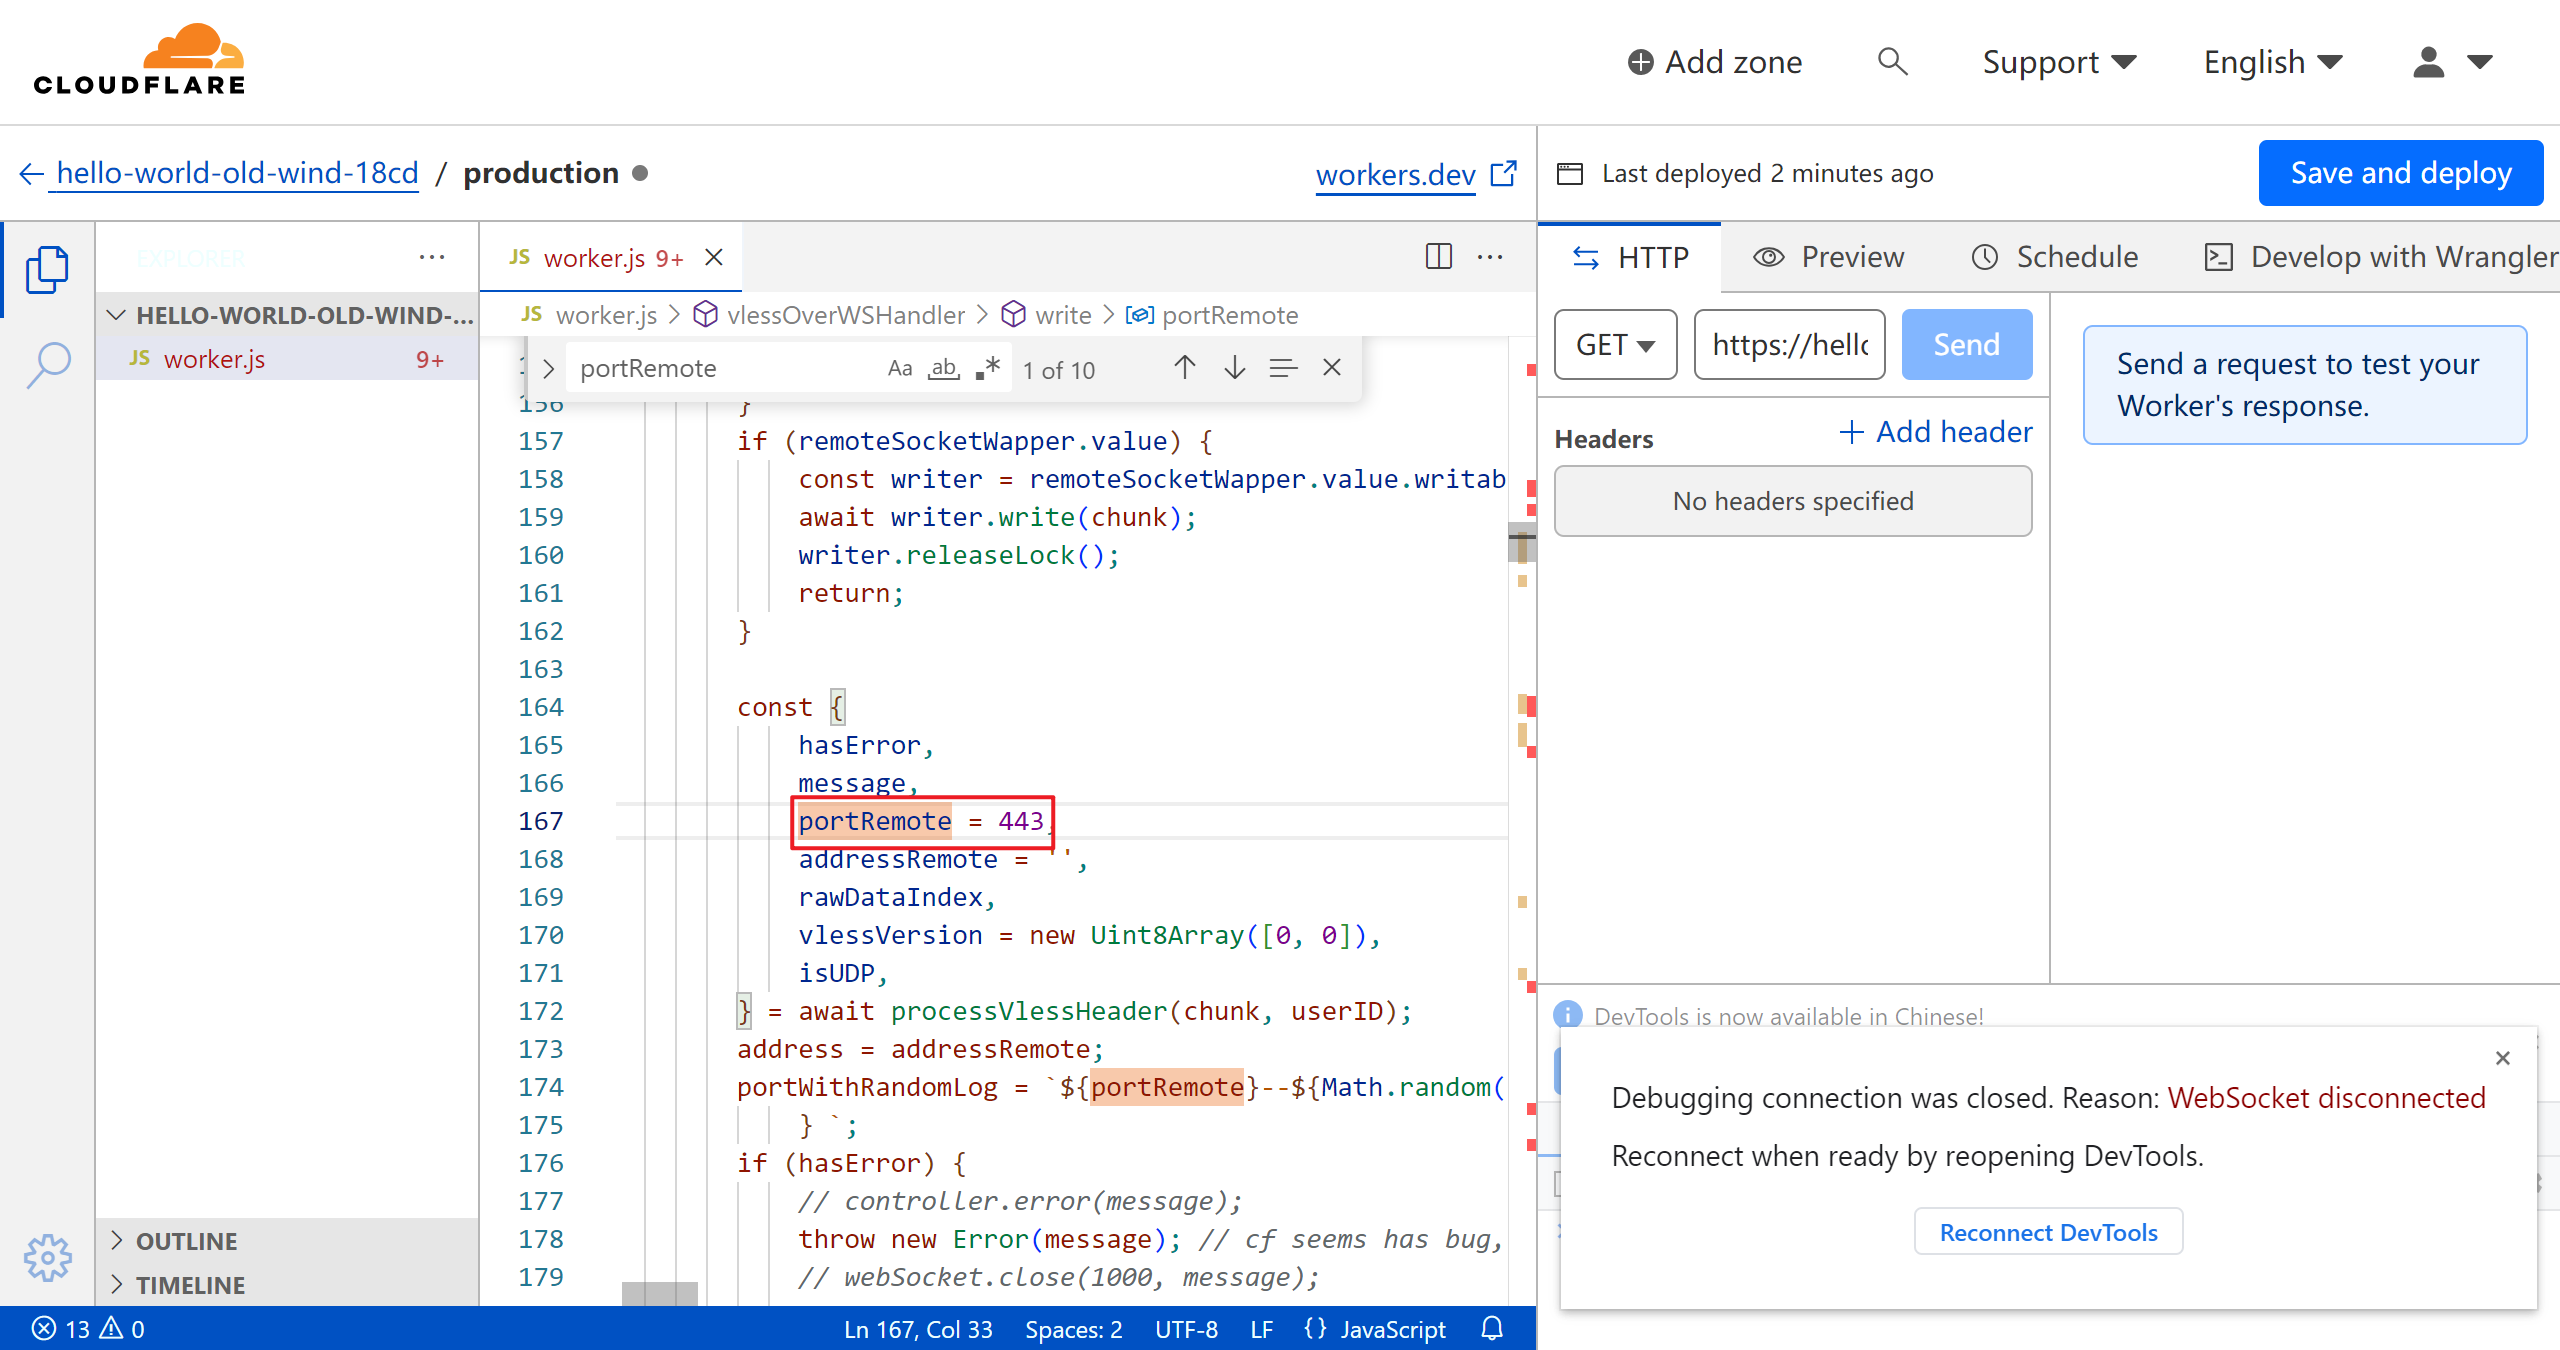Click Reconnect DevTools button
Image resolution: width=2560 pixels, height=1350 pixels.
point(2048,1232)
